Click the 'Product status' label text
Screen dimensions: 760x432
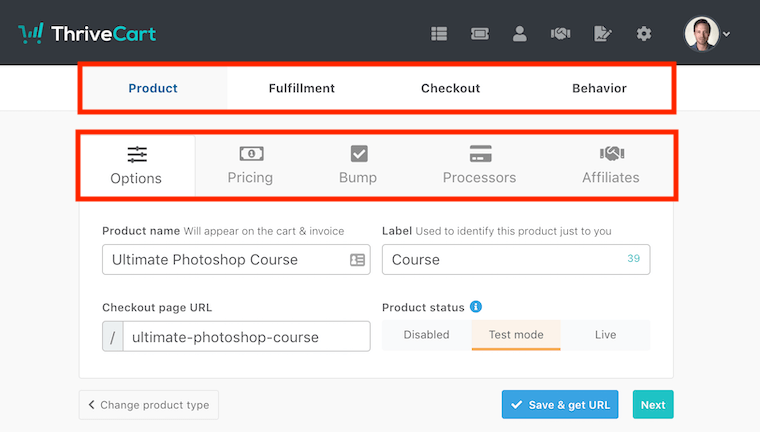(x=423, y=307)
